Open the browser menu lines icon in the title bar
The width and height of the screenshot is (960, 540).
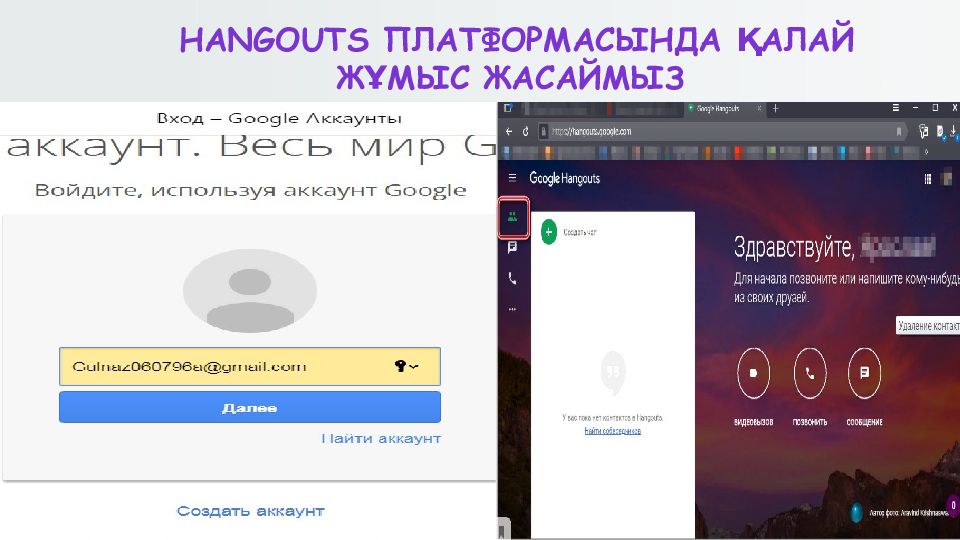pyautogui.click(x=896, y=108)
